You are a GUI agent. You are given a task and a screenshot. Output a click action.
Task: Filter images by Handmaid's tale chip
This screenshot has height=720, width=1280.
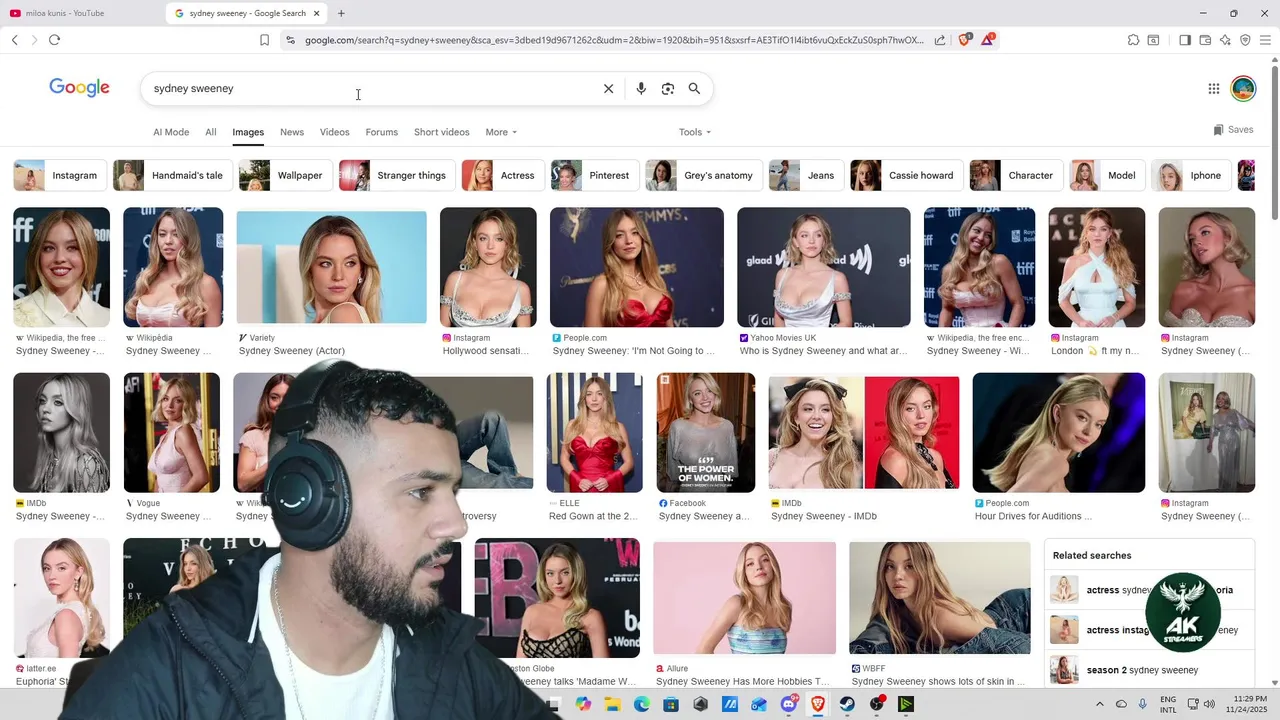point(172,175)
